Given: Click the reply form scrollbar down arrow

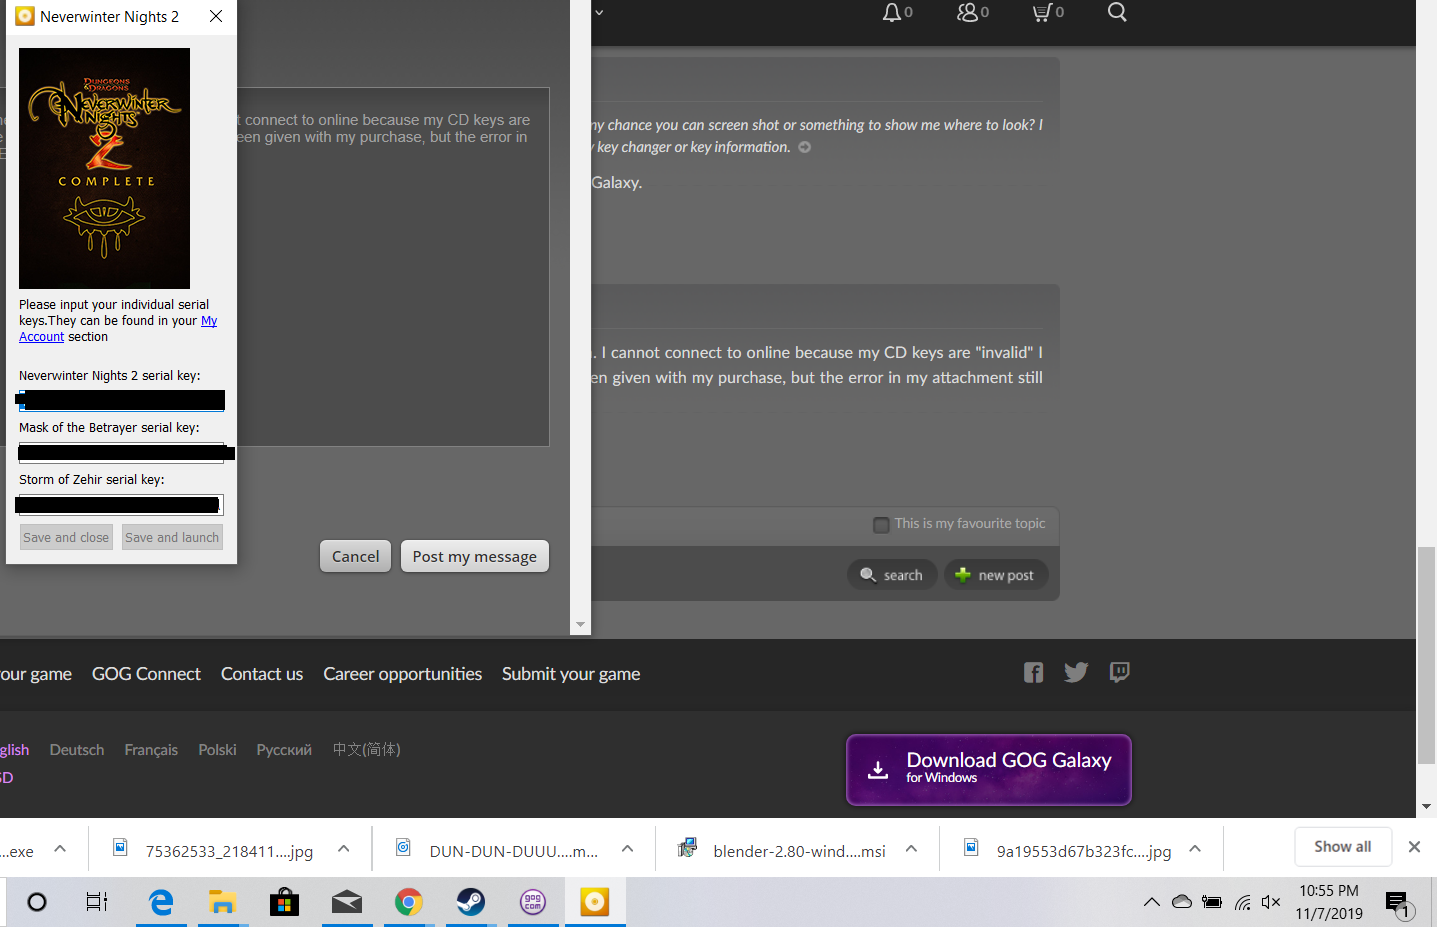Looking at the screenshot, I should 580,625.
